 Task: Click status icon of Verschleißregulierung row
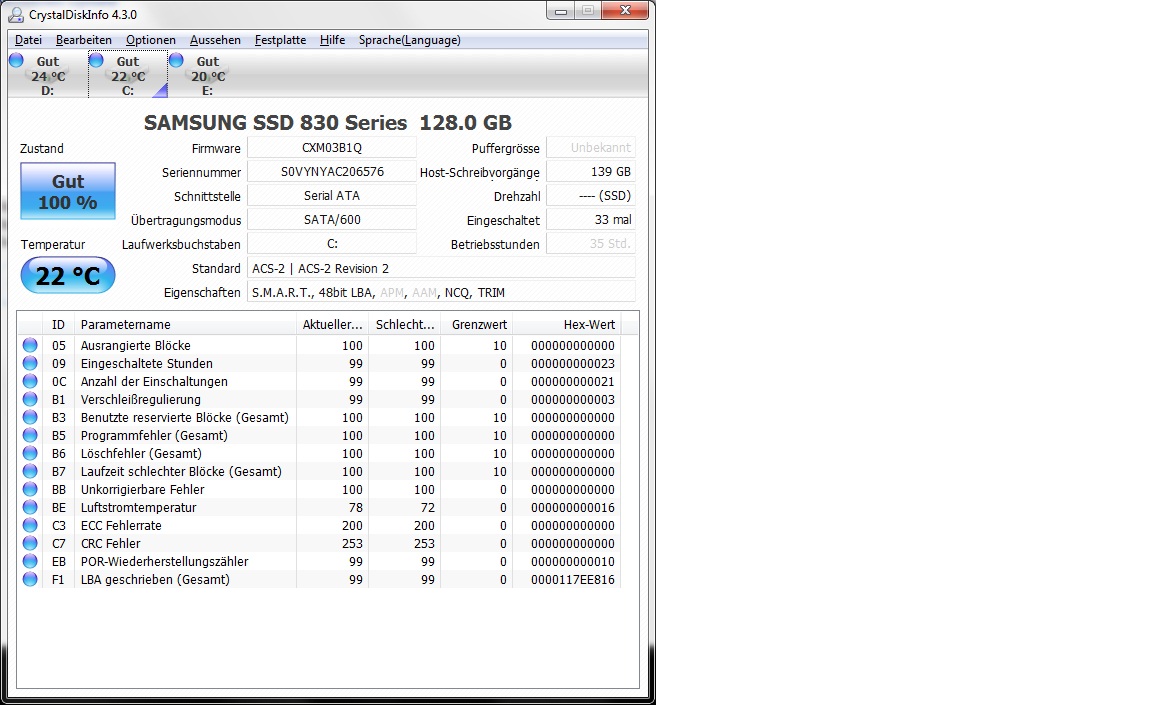30,399
